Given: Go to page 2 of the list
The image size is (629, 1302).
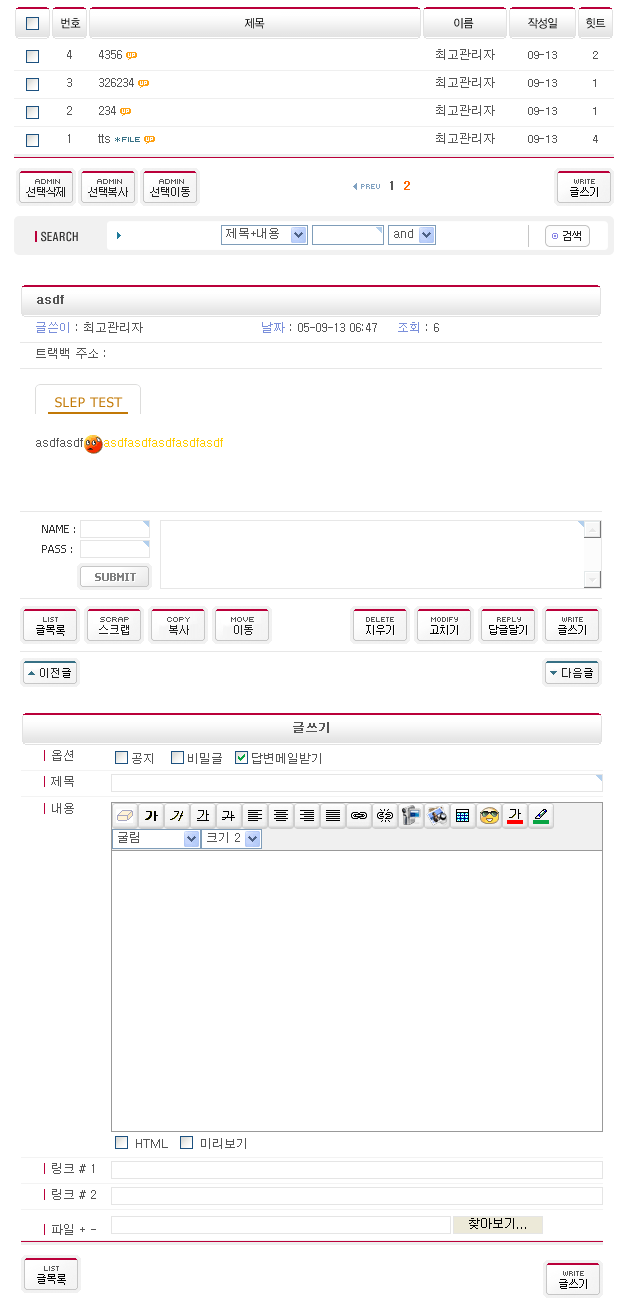Looking at the screenshot, I should [407, 186].
